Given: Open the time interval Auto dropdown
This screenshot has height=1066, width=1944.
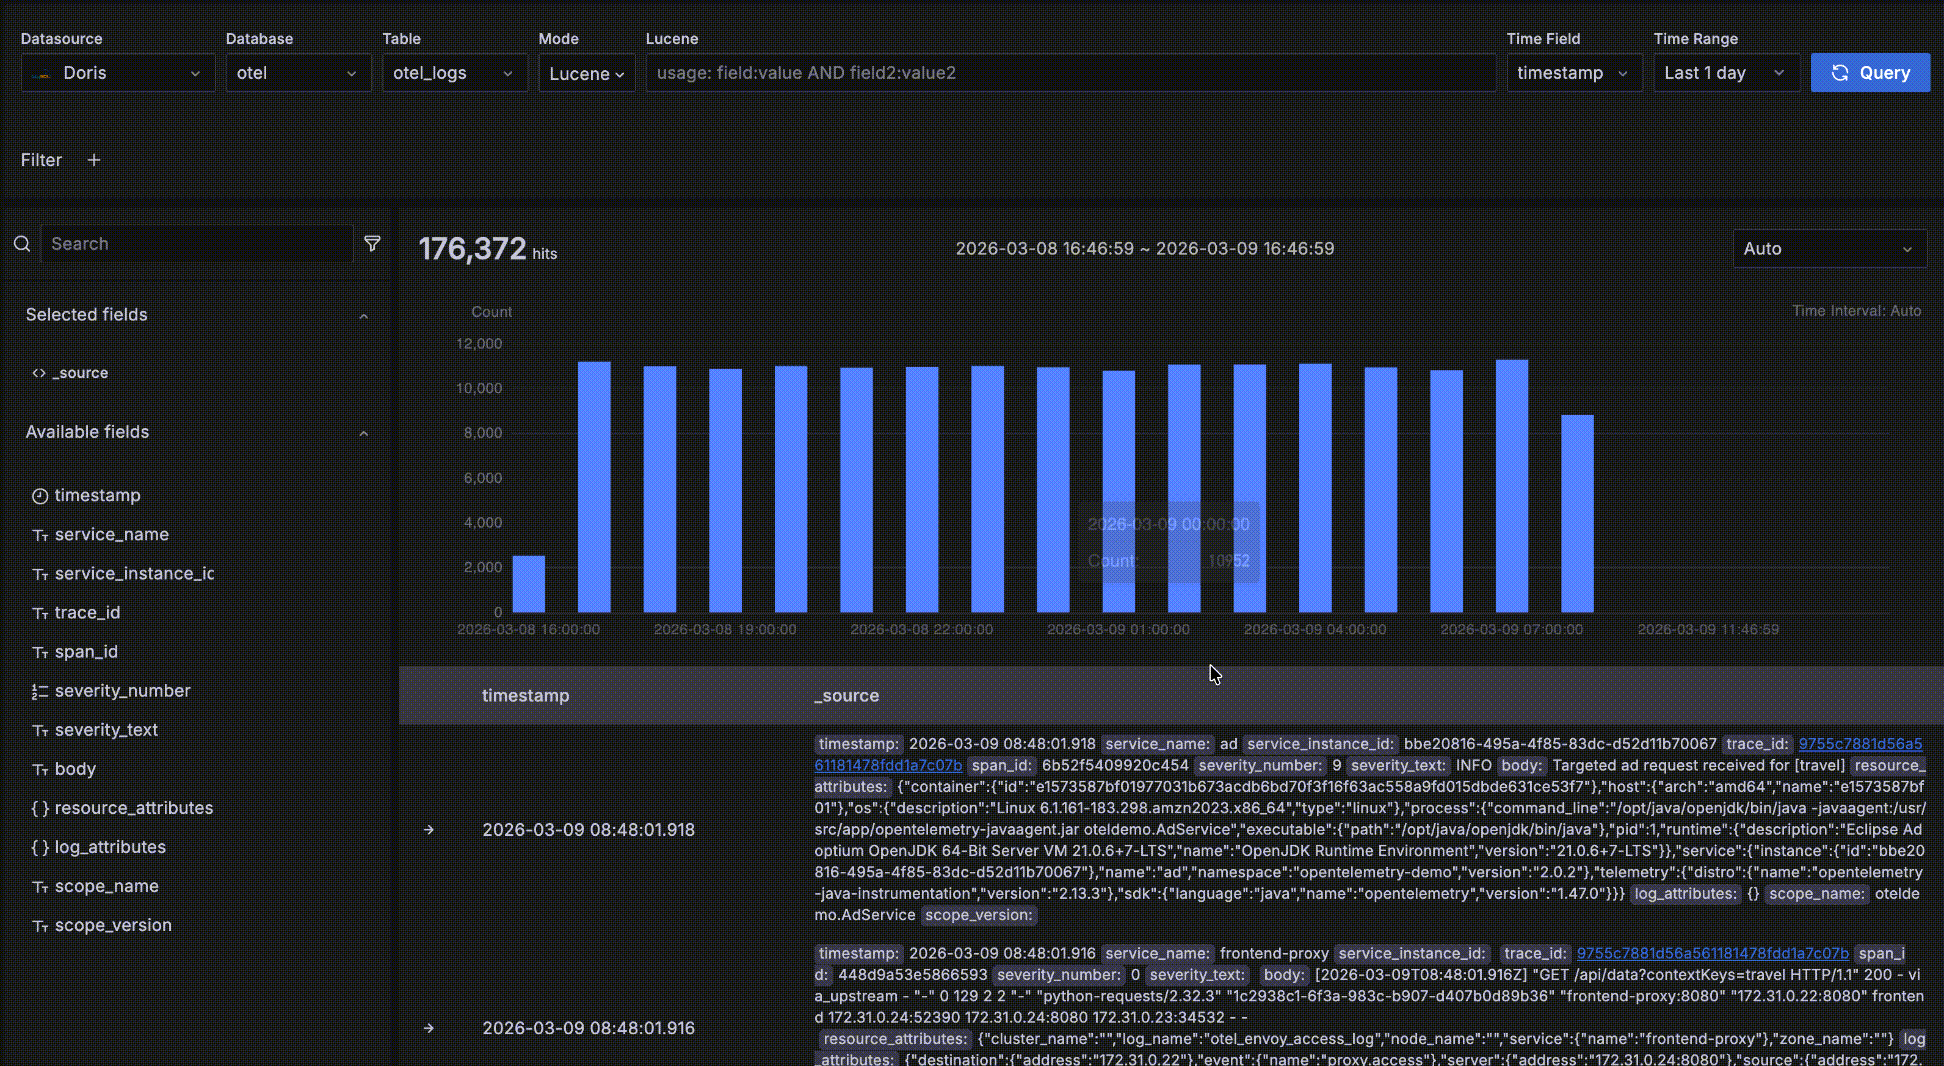Looking at the screenshot, I should tap(1829, 249).
